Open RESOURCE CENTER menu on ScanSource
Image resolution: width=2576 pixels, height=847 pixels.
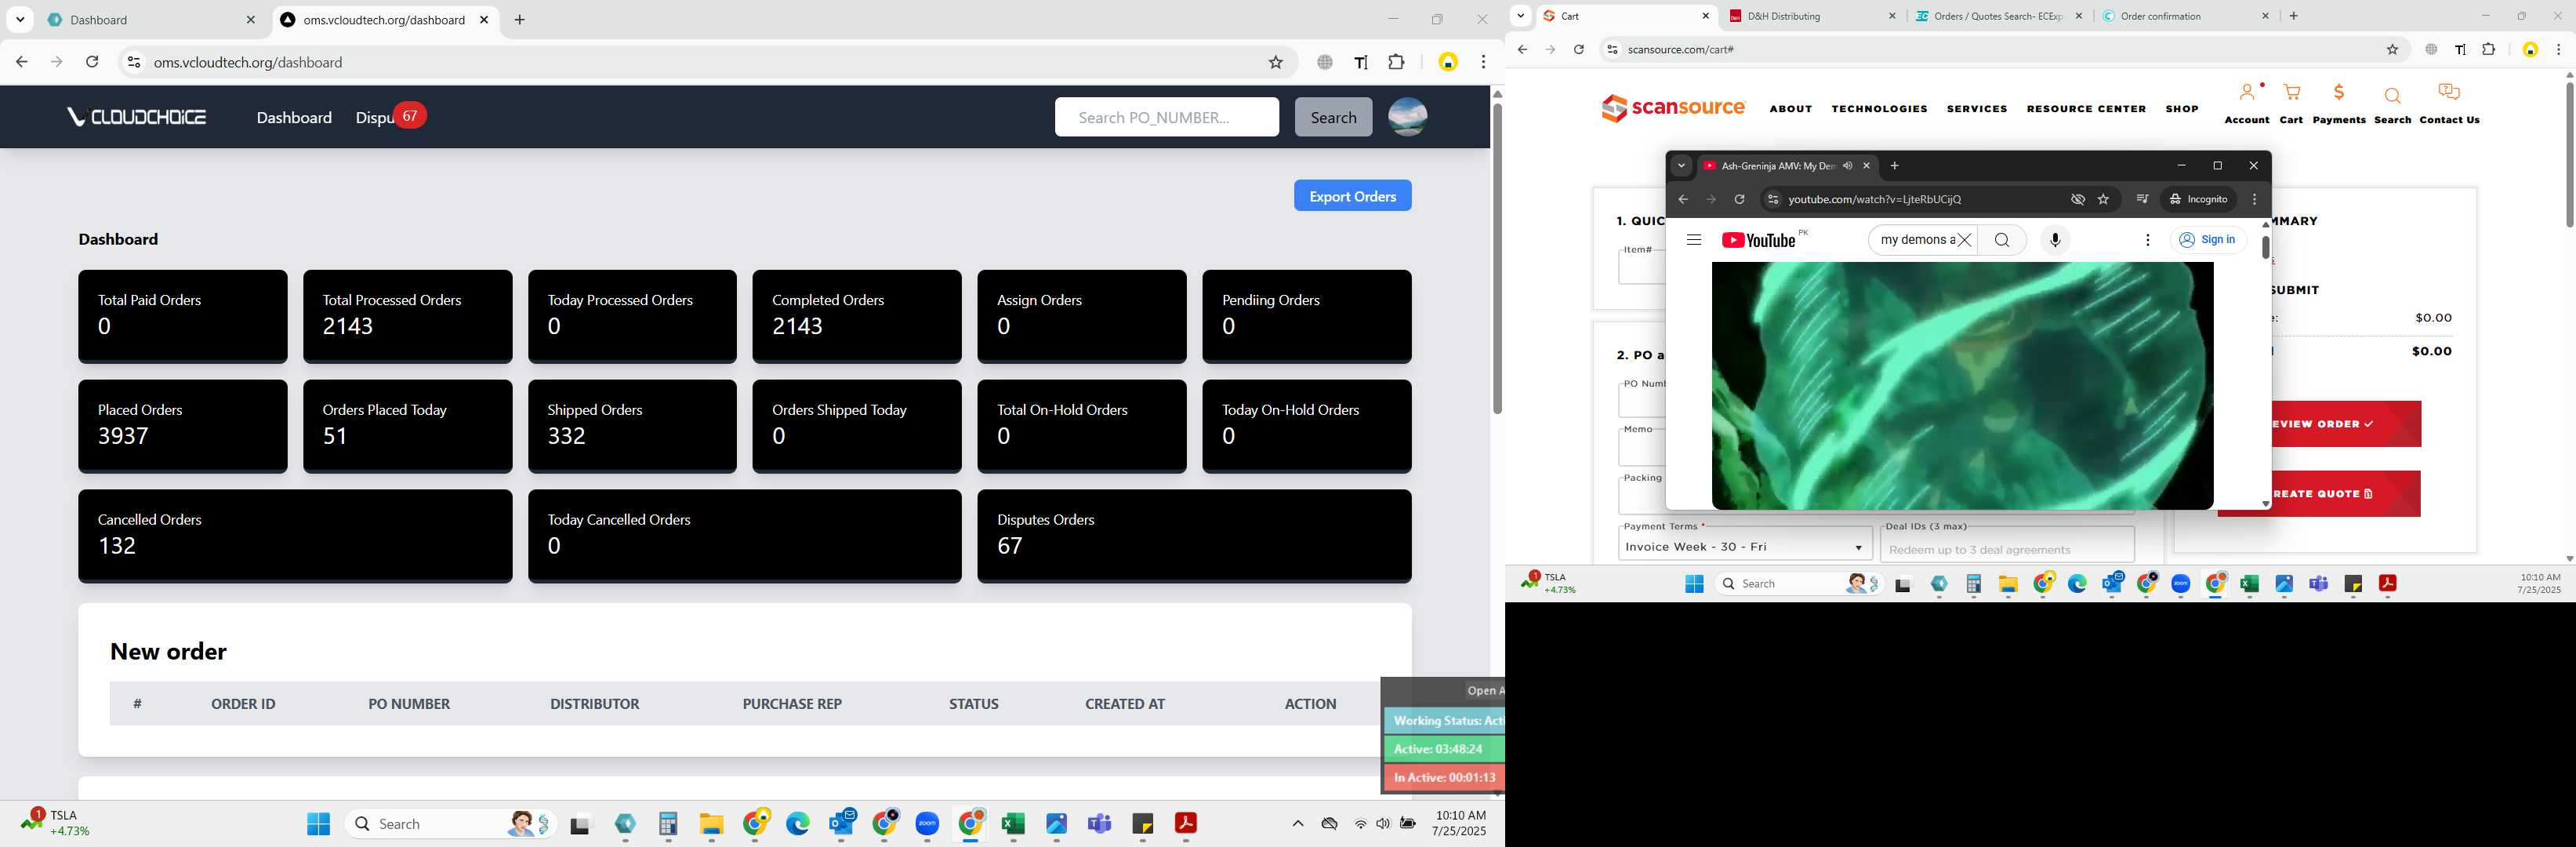pos(2086,109)
